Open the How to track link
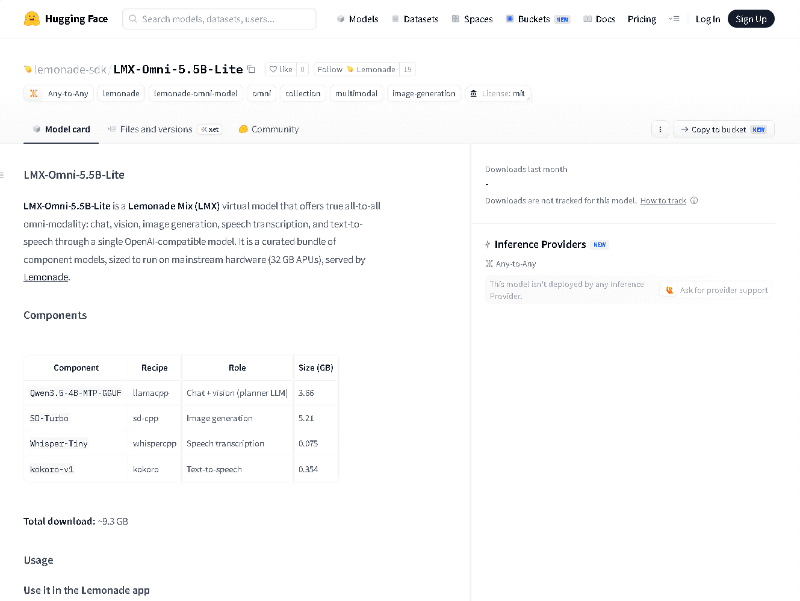Viewport: 800px width, 601px height. (x=663, y=201)
